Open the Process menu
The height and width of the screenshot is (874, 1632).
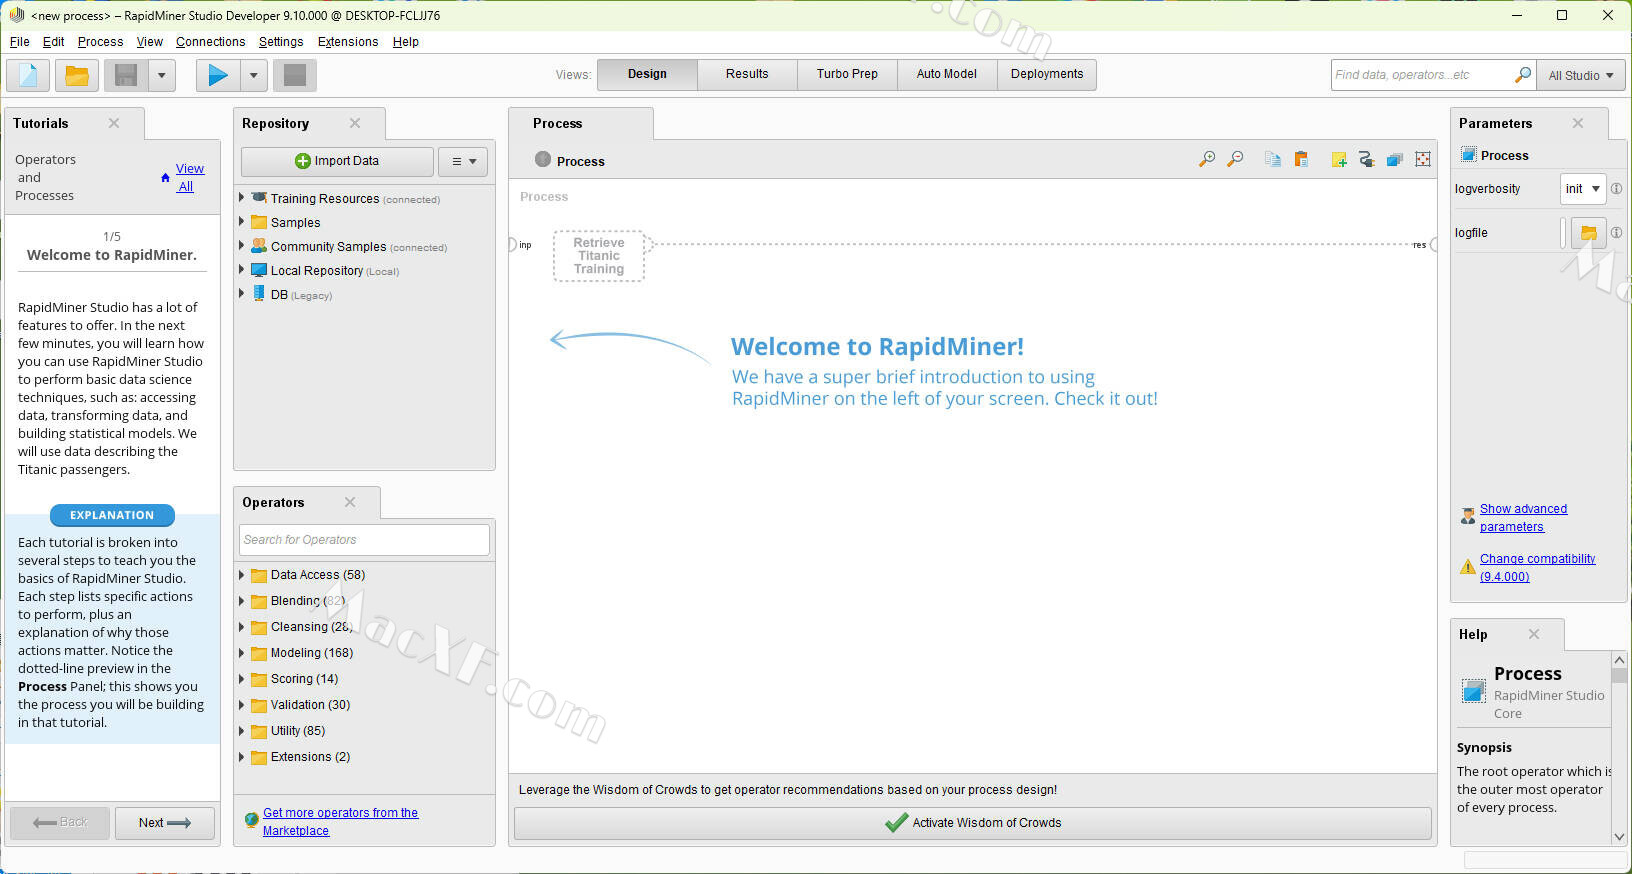[x=100, y=42]
